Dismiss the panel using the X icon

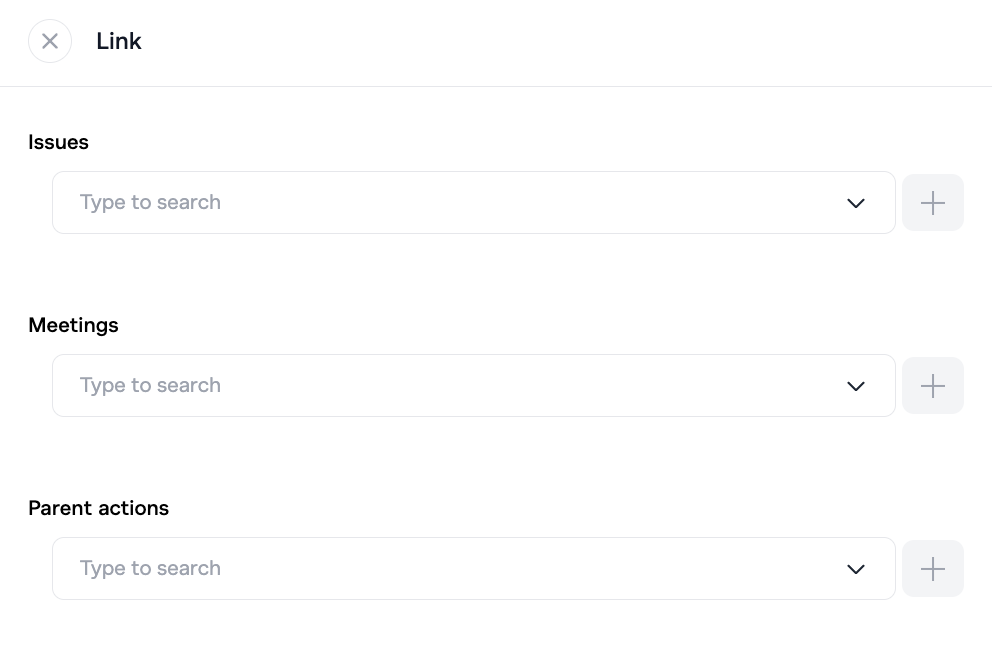[50, 41]
